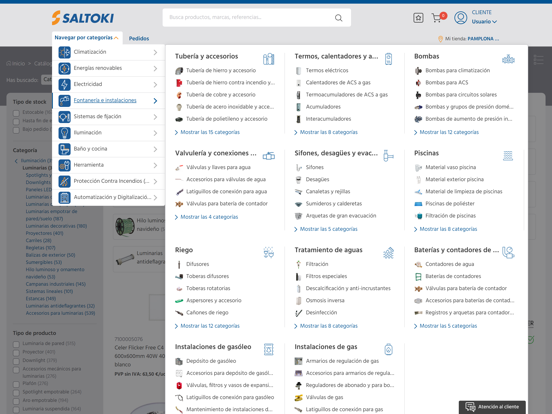Open Luminarias antideflagrantes category link
The height and width of the screenshot is (414, 552).
tap(60, 306)
